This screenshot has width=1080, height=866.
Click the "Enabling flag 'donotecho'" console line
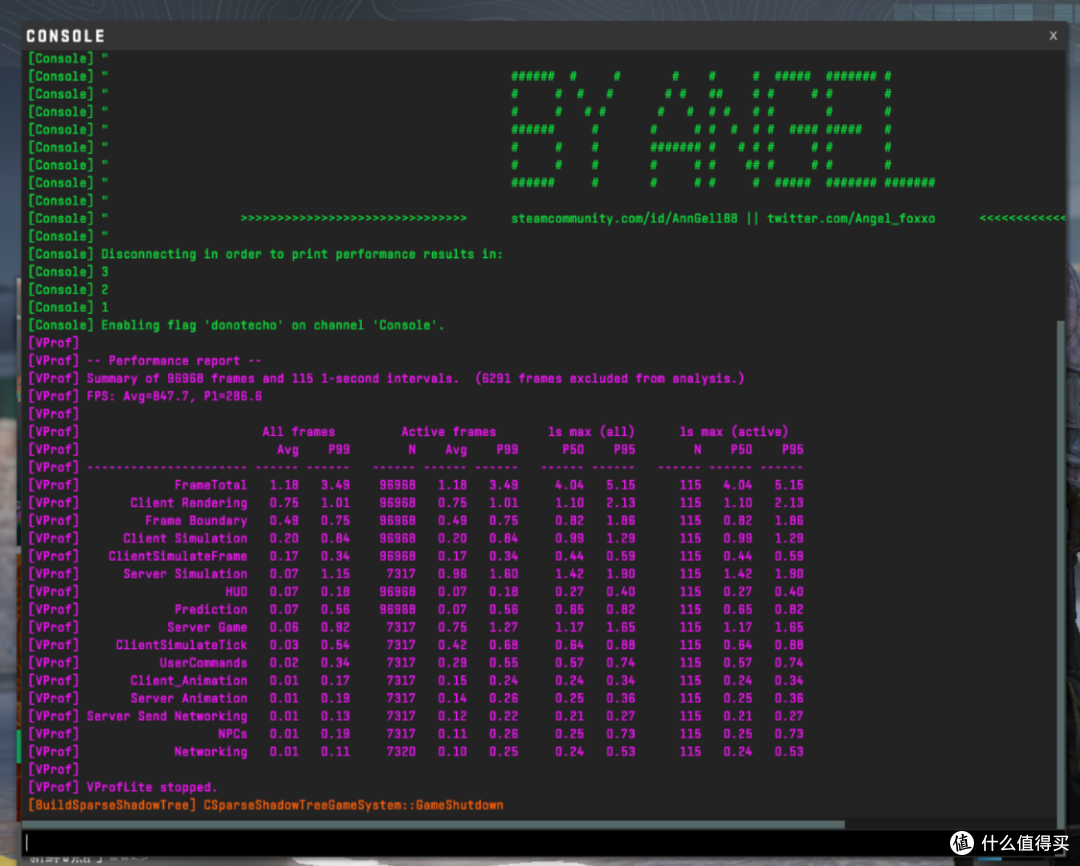click(236, 325)
